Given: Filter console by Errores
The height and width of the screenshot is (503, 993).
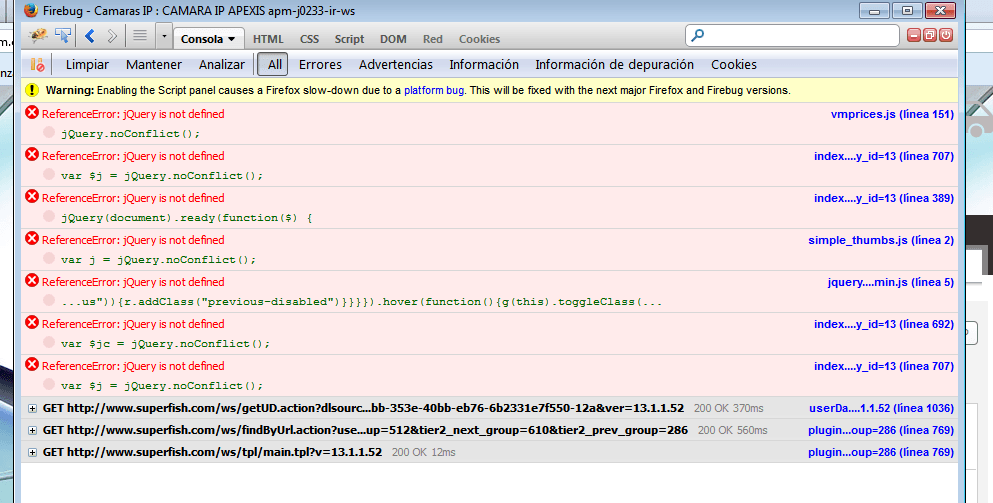Looking at the screenshot, I should point(320,65).
